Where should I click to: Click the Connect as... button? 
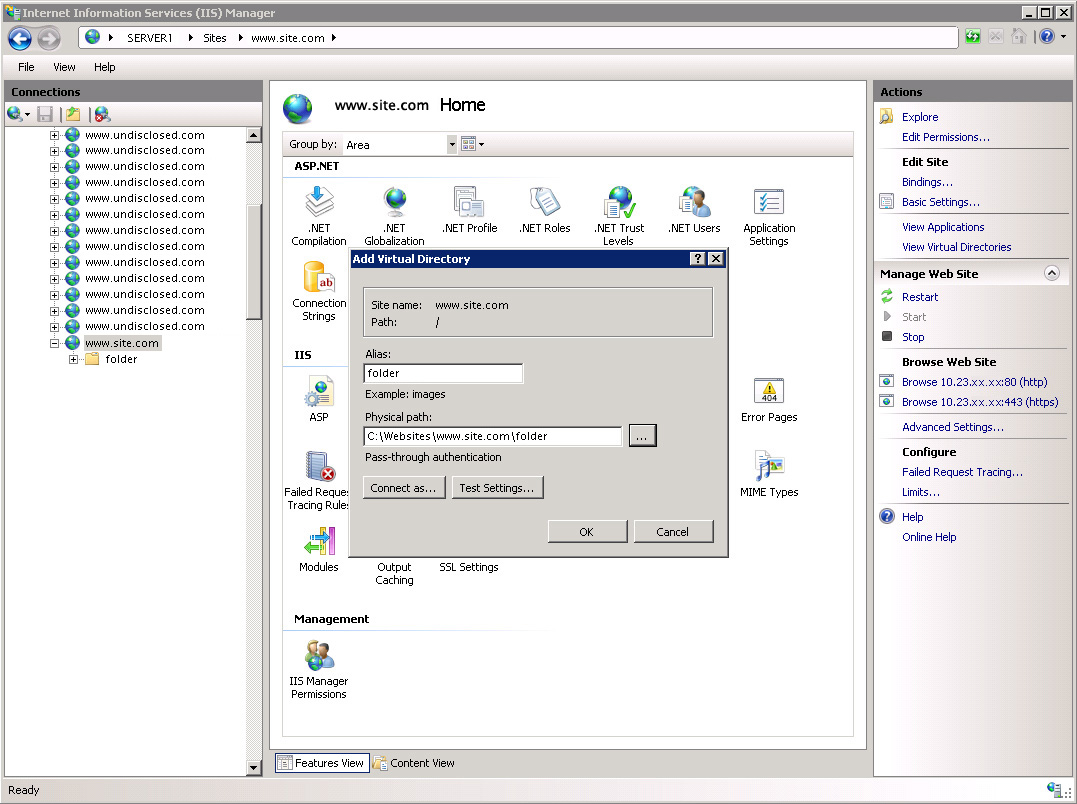coord(404,487)
